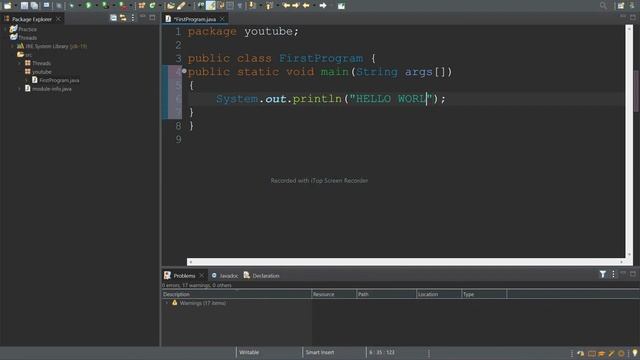This screenshot has height=360, width=640.
Task: Close the Package Explorer tab
Action: pos(58,19)
